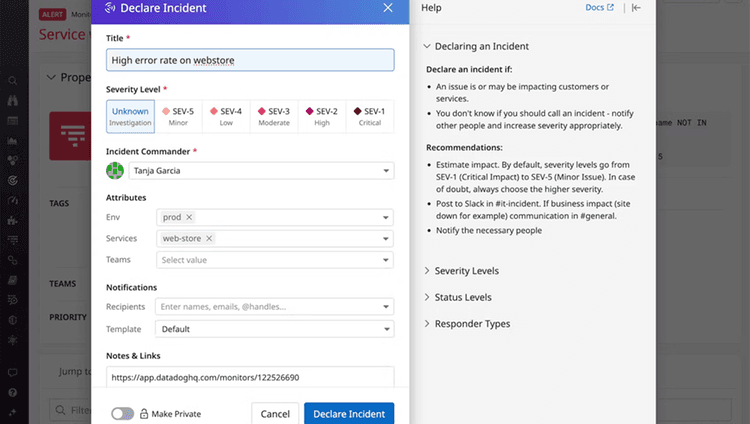Click the sparkle icon at sidebar bottom
750x424 pixels.
coord(13,412)
